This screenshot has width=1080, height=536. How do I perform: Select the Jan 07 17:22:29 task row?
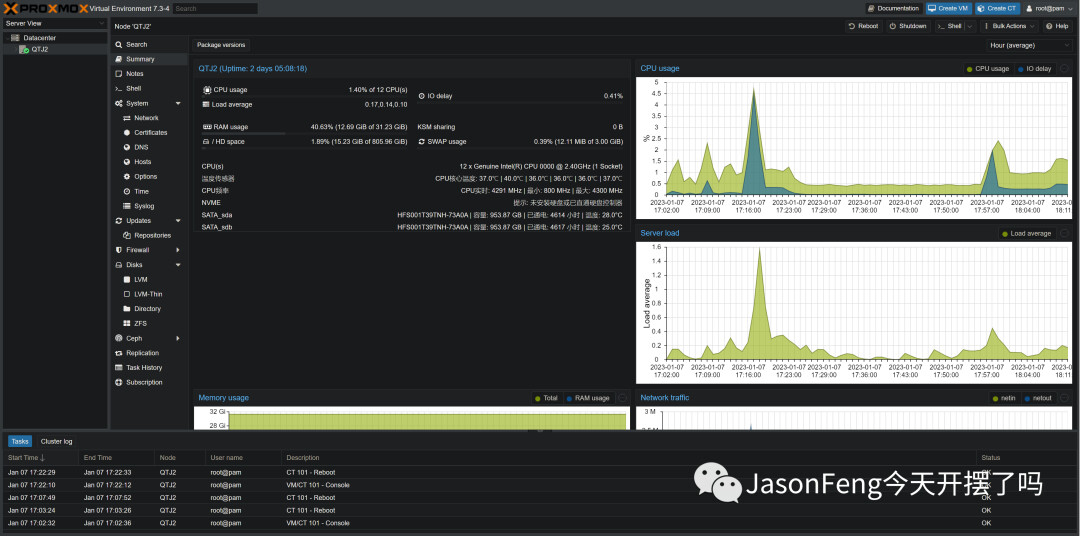pos(540,473)
